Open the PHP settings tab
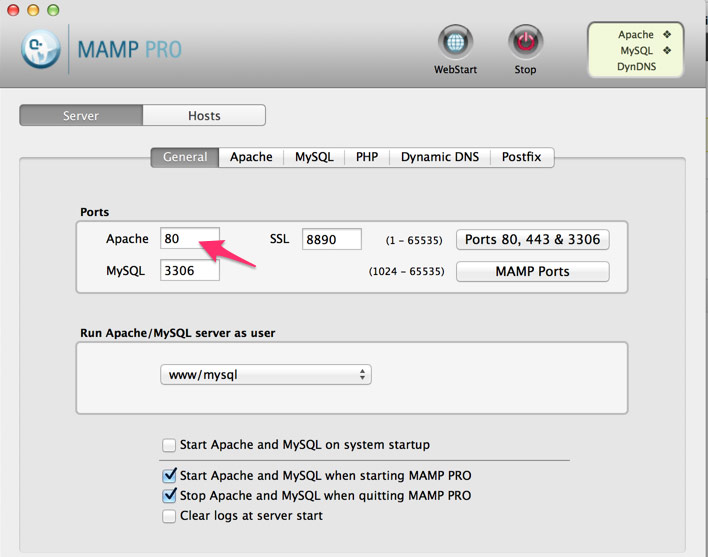The height and width of the screenshot is (557, 708). coord(367,157)
